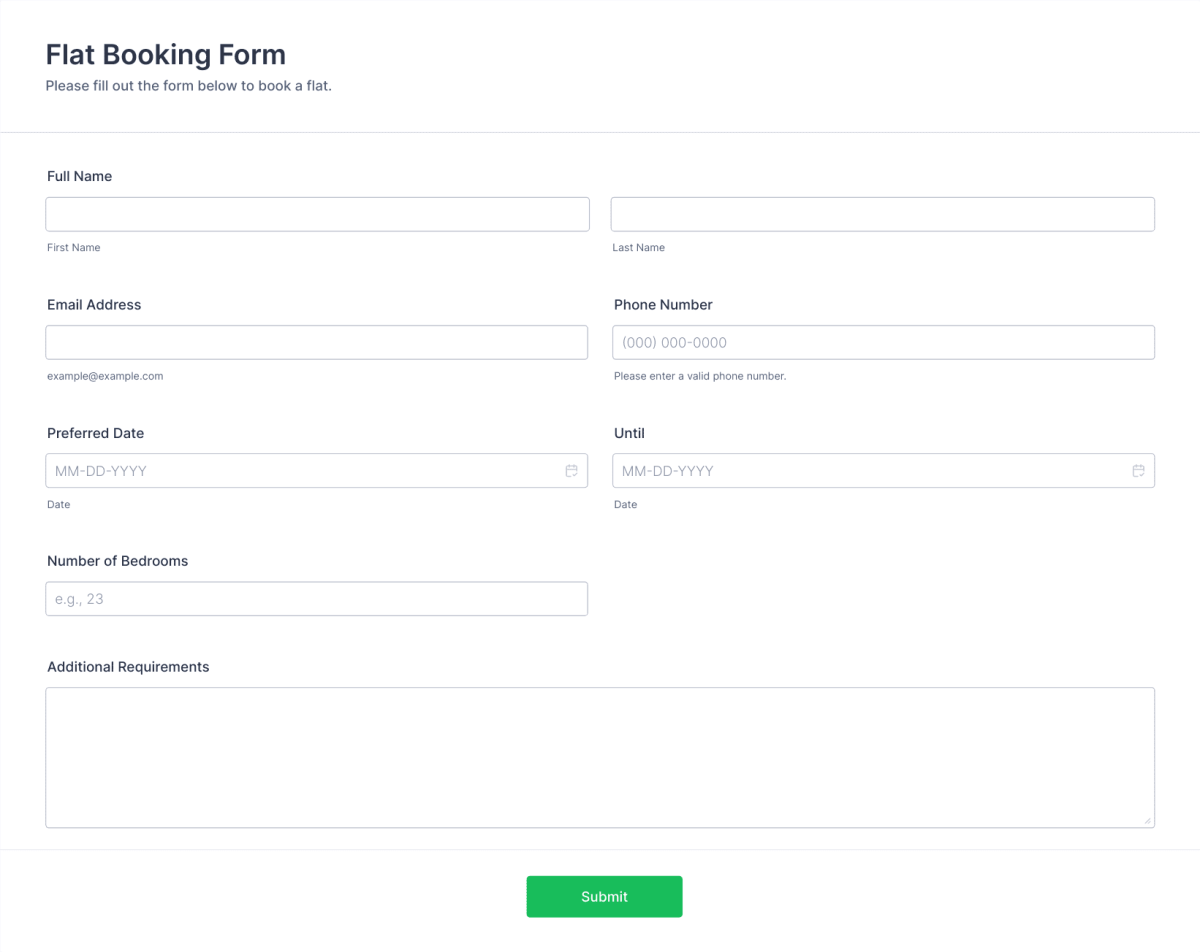The width and height of the screenshot is (1200, 952).
Task: Click the Full Name label
Action: pos(79,176)
